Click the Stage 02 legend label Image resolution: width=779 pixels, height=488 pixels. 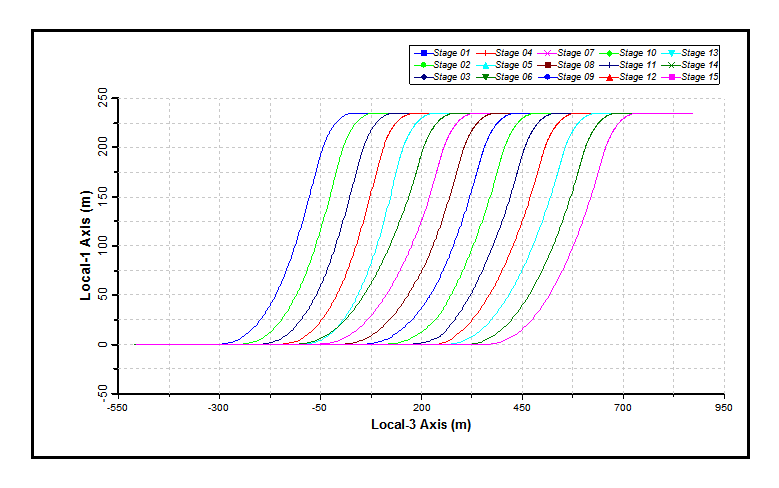pyautogui.click(x=452, y=64)
